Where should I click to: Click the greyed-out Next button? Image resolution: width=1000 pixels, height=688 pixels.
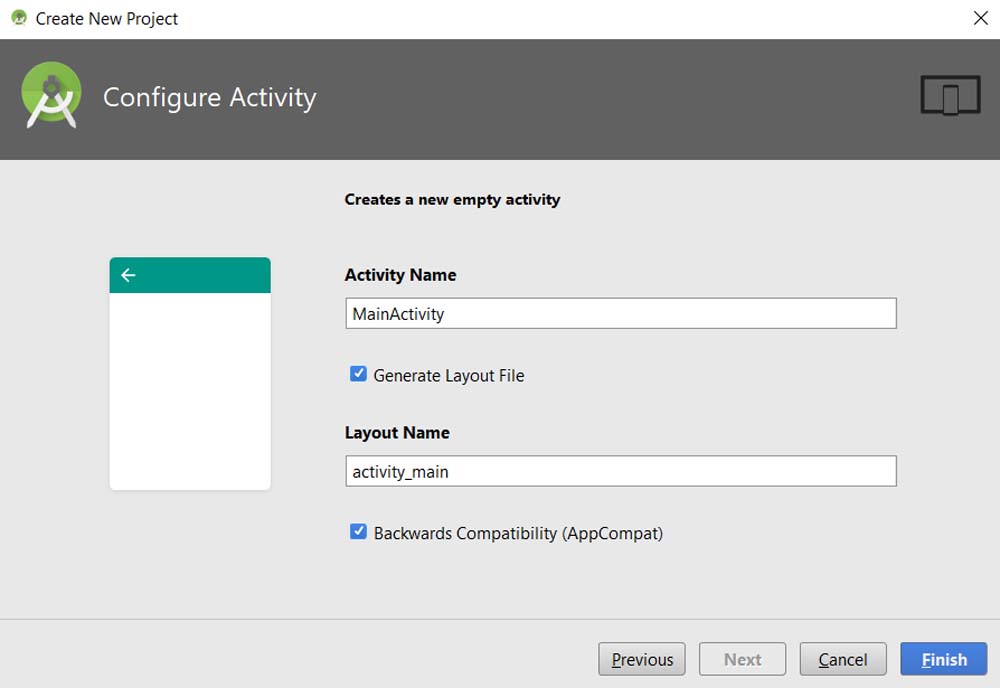[742, 659]
